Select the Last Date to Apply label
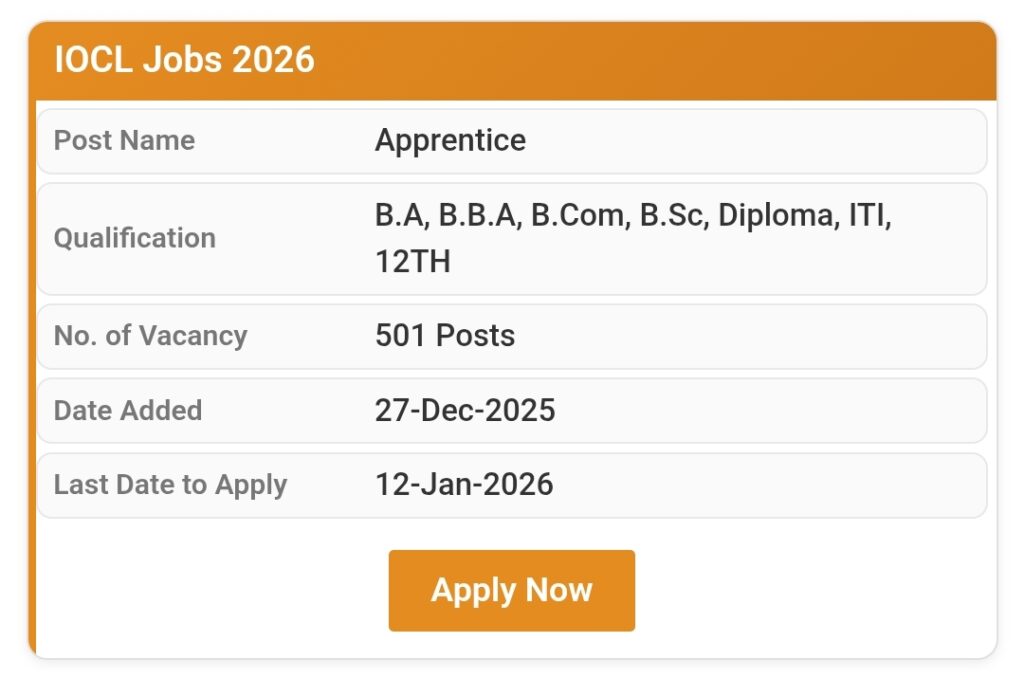Screen dimensions: 1024x678 click(170, 485)
